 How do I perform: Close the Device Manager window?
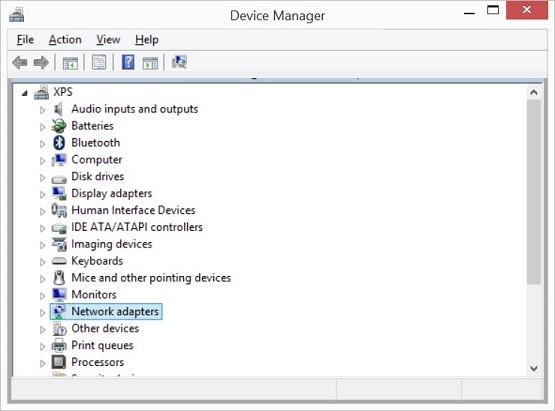click(x=527, y=10)
